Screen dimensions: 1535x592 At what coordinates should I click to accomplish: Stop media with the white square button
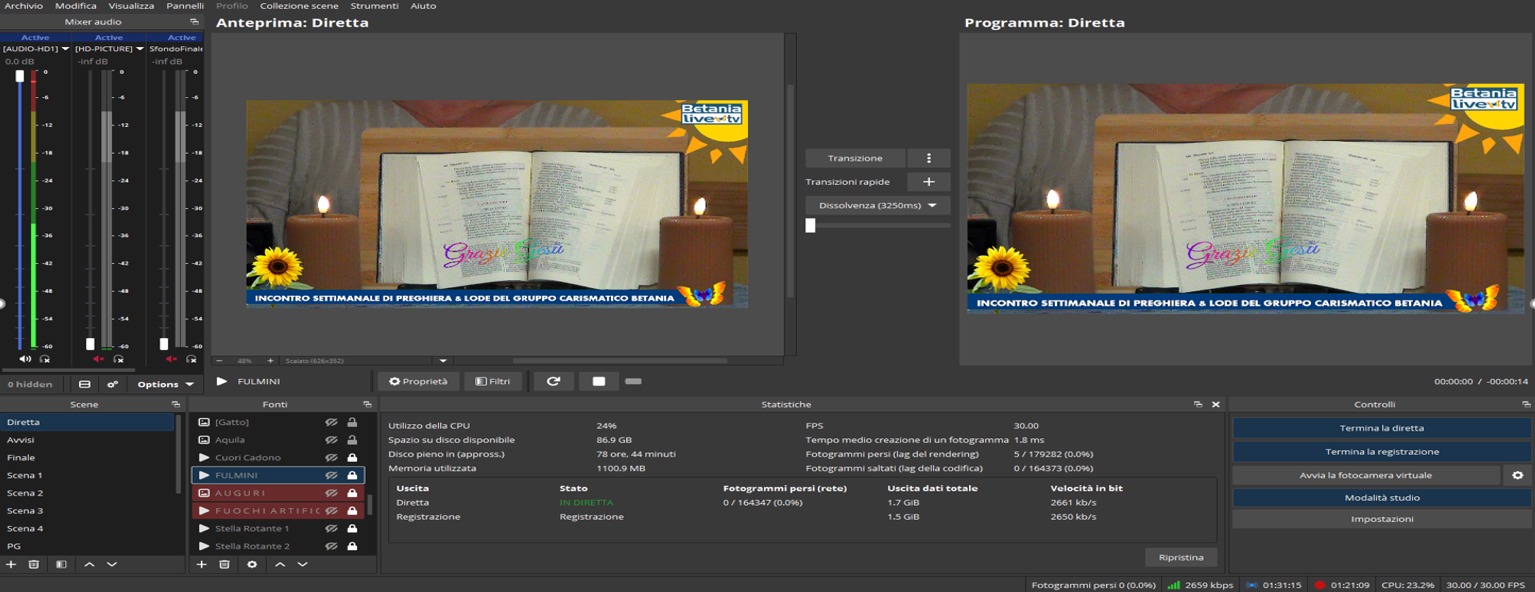click(598, 381)
